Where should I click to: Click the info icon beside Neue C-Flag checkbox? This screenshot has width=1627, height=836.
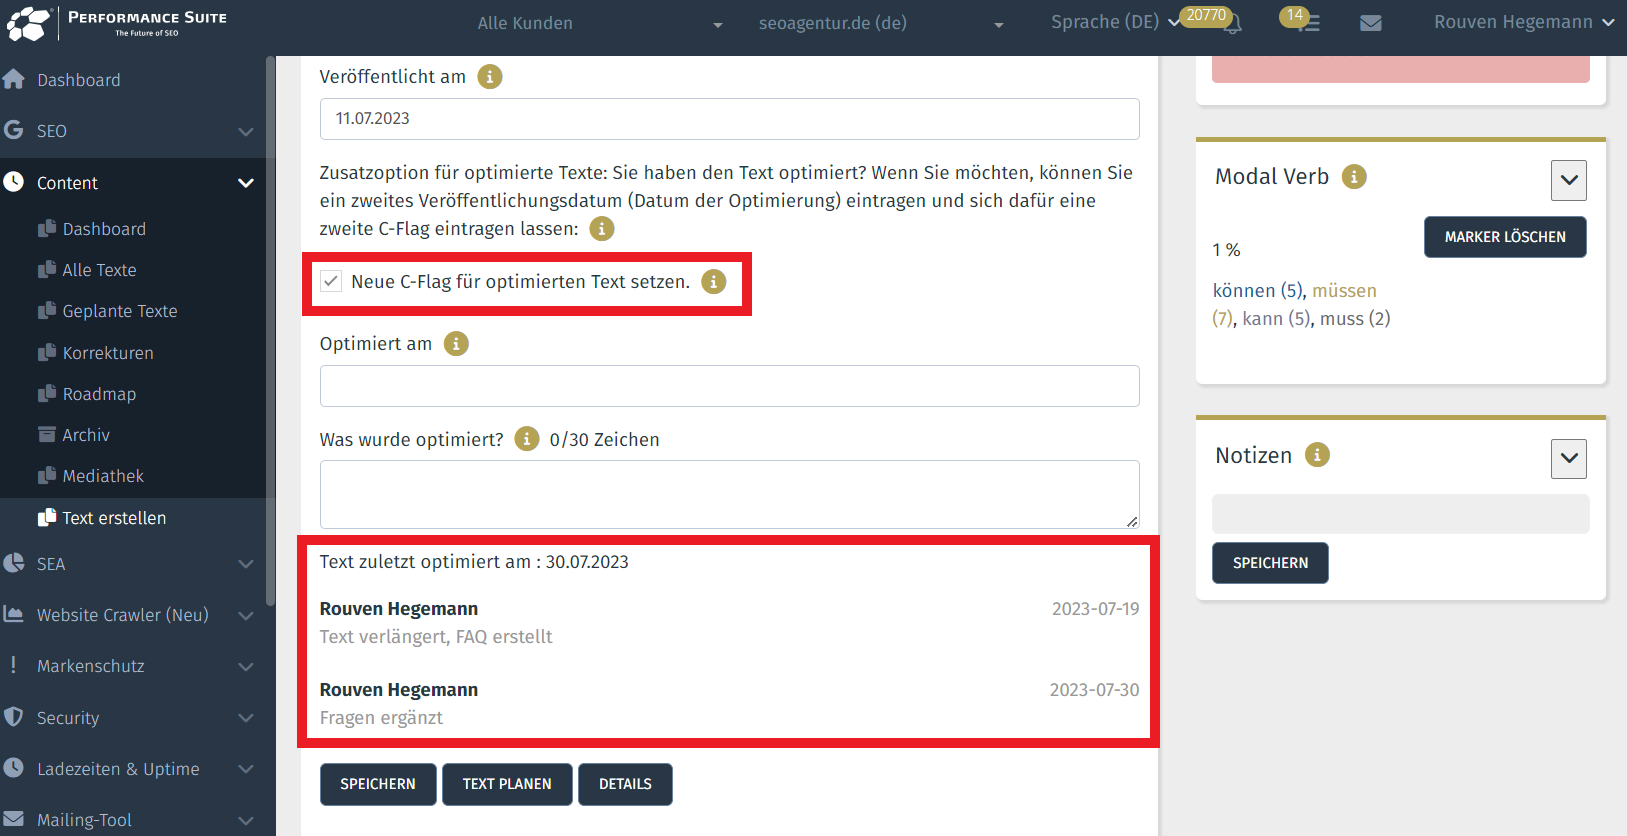click(x=713, y=282)
